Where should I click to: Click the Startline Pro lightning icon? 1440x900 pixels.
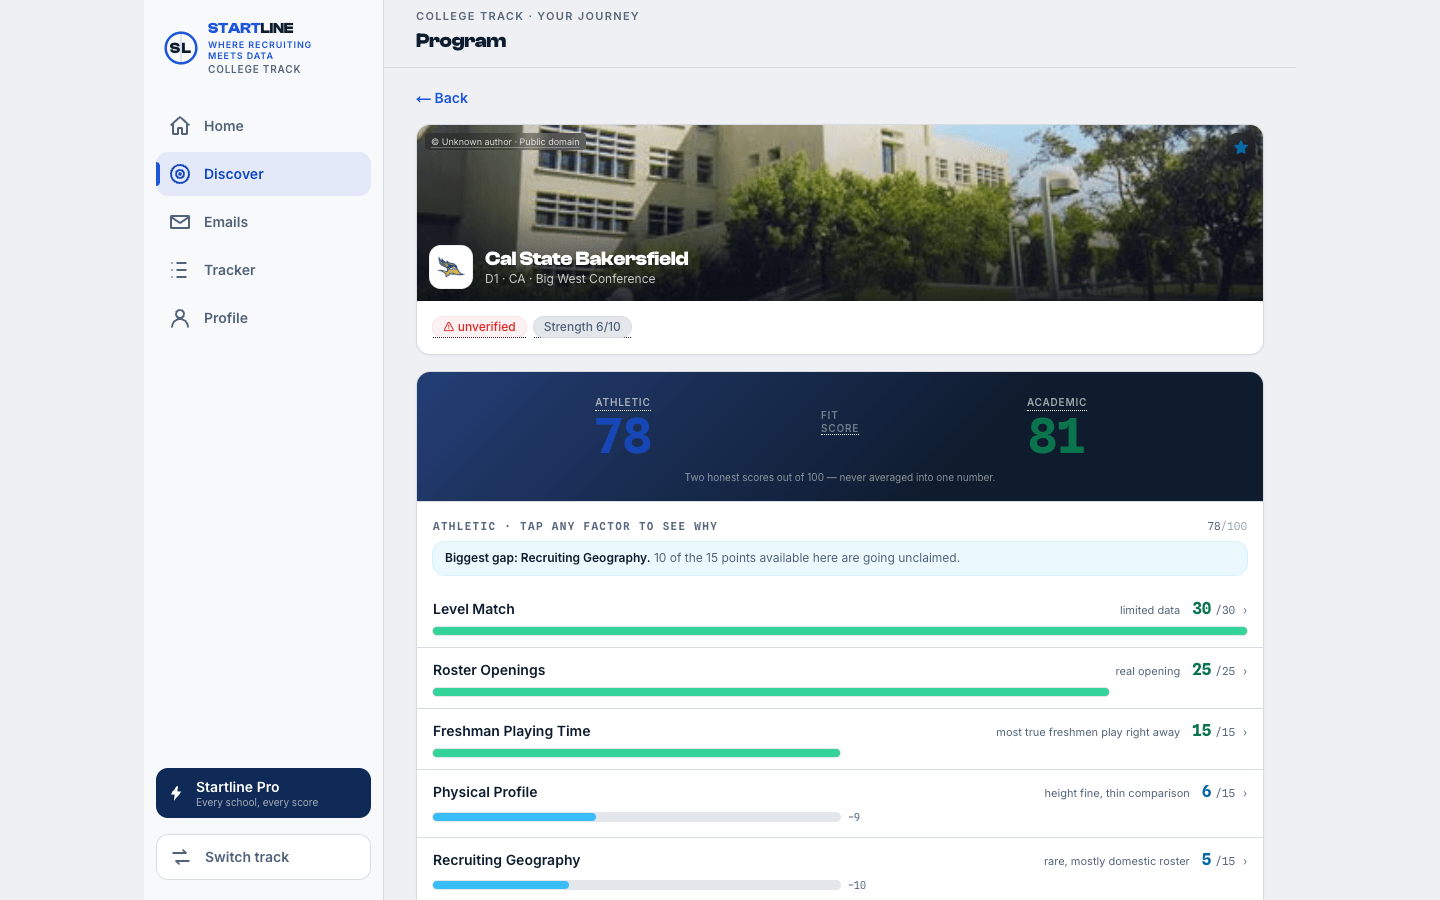pos(176,793)
